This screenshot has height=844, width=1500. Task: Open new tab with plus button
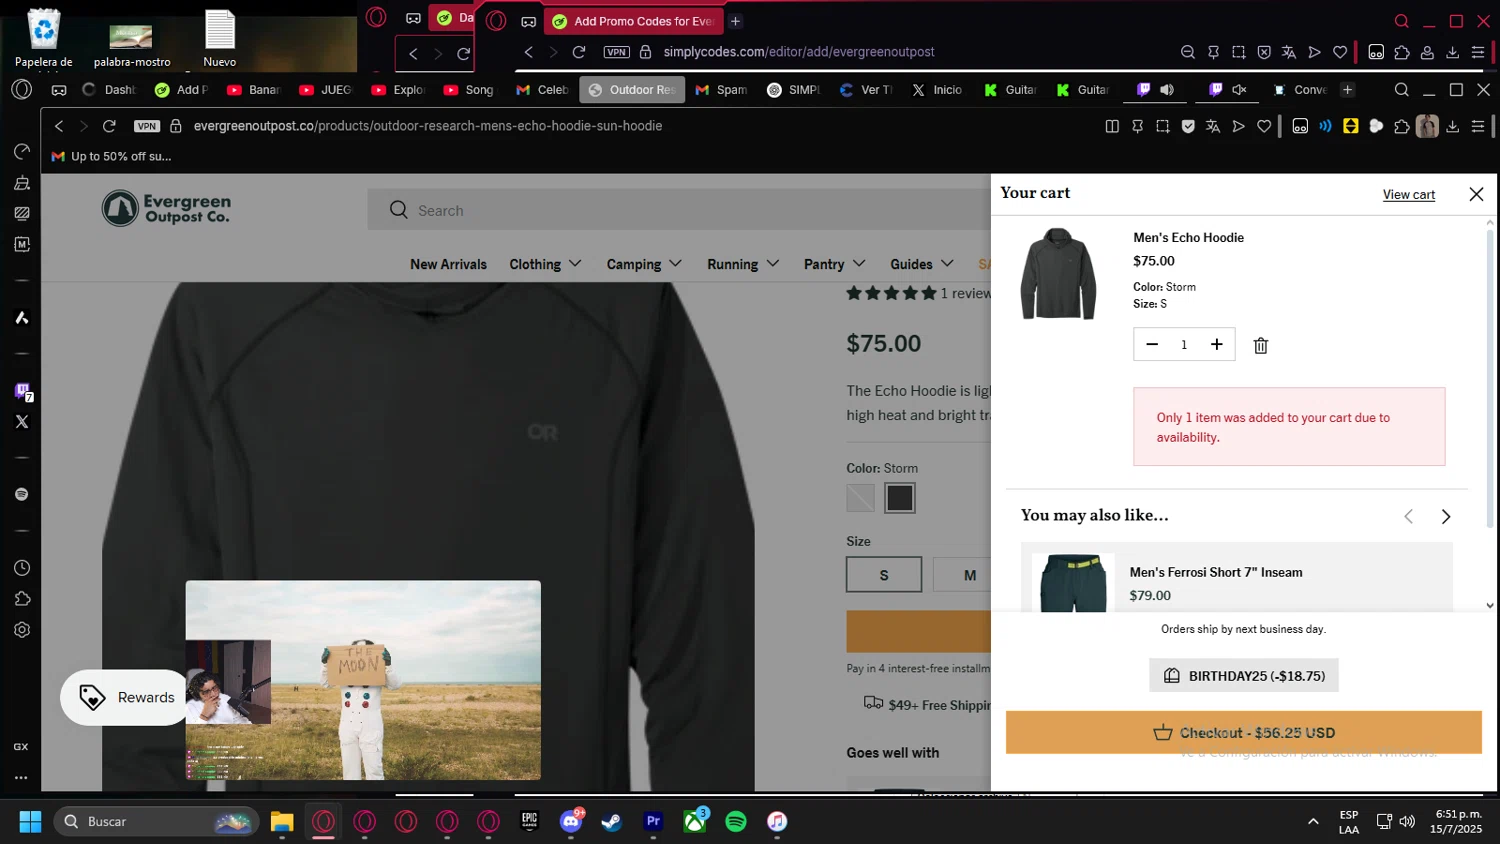1347,90
